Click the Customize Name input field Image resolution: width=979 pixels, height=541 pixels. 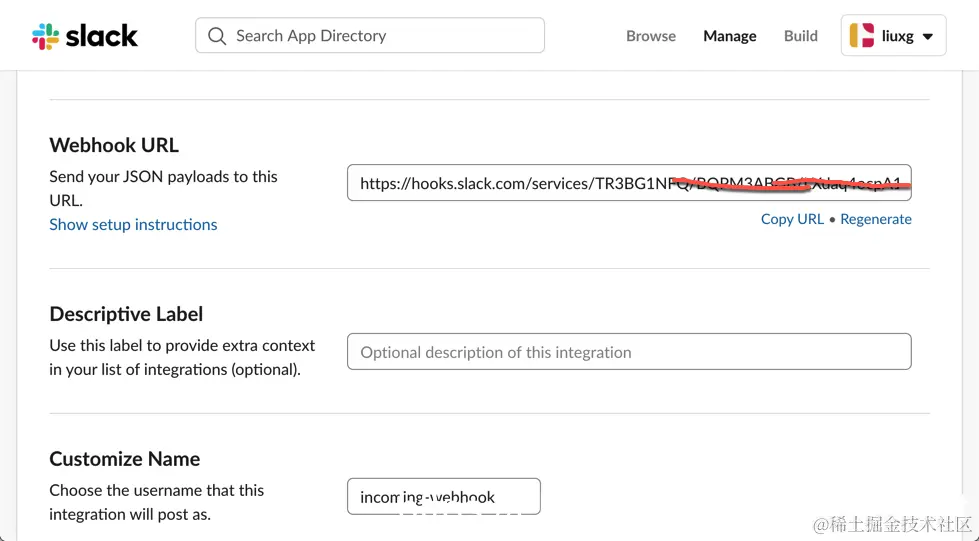(x=444, y=497)
